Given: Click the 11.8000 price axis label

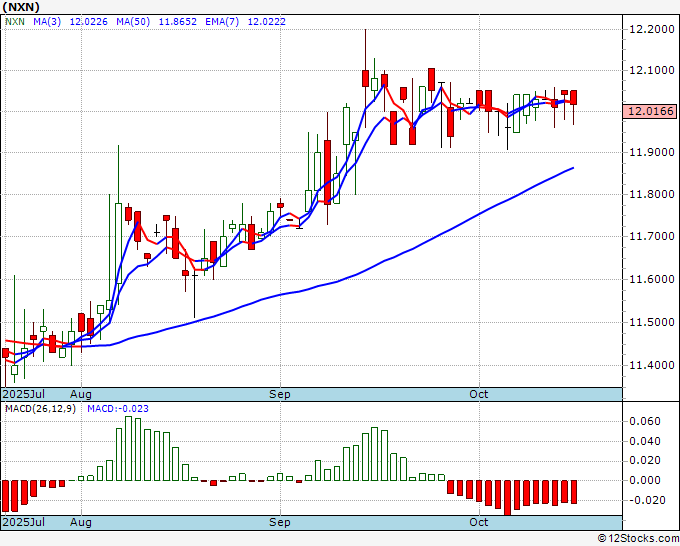Looking at the screenshot, I should tap(651, 194).
